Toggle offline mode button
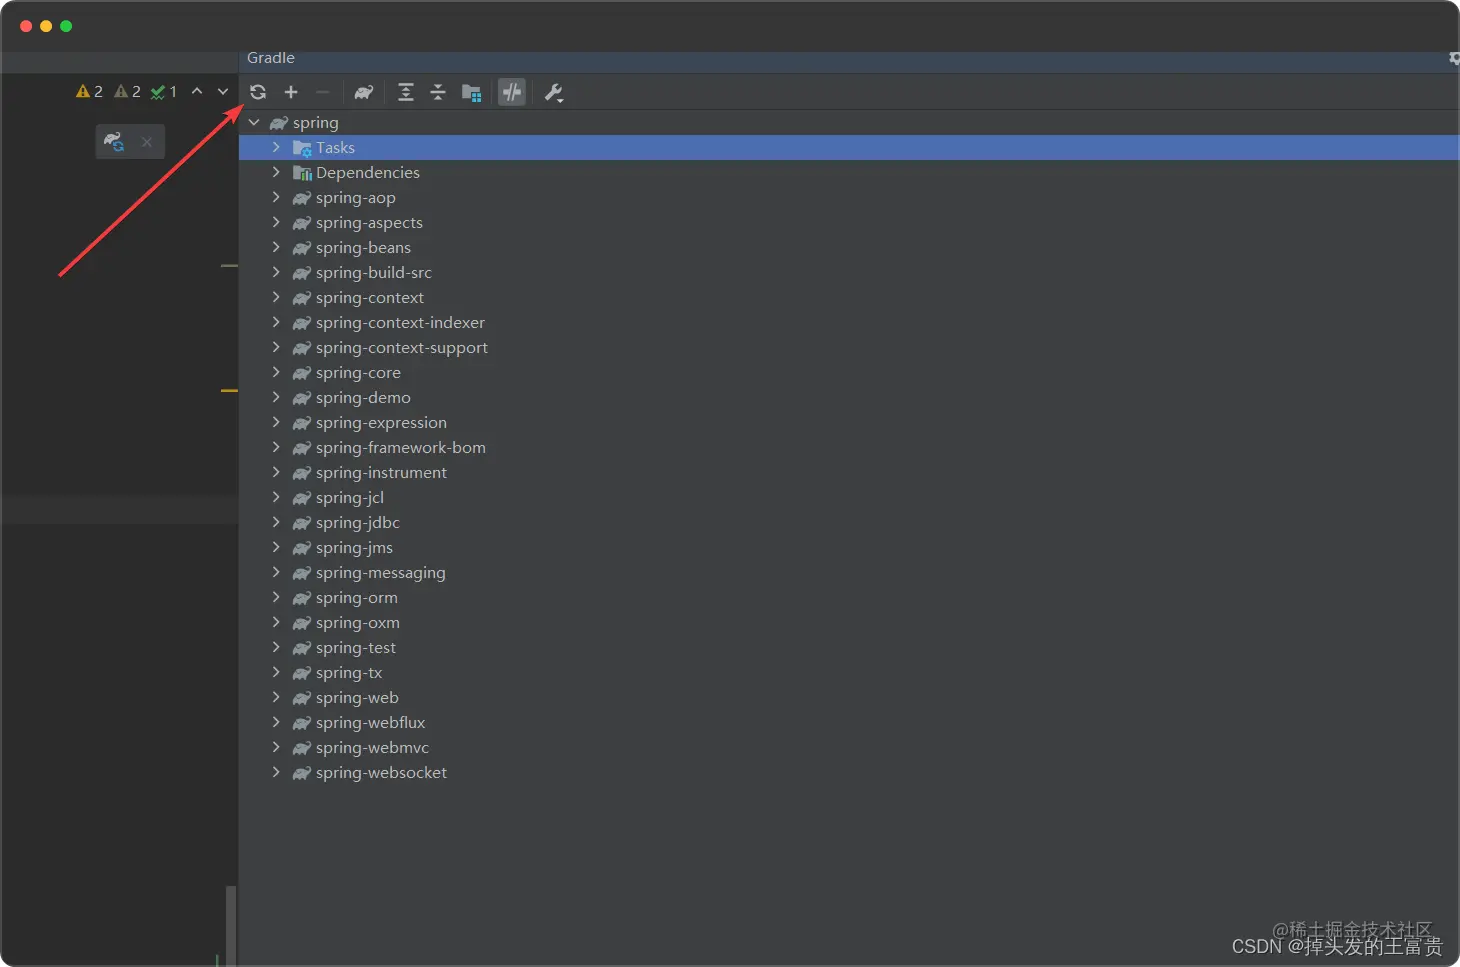1460x967 pixels. (512, 92)
